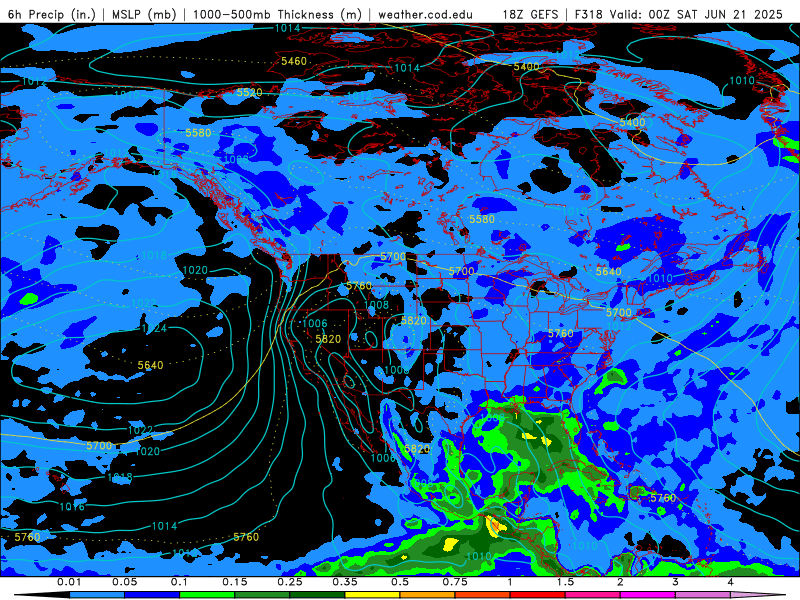The image size is (800, 600).
Task: Click the 'F318' forecast hour label
Action: [590, 14]
